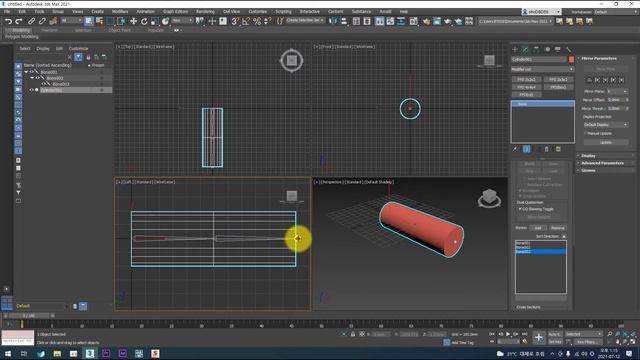Click the Update button
Image resolution: width=640 pixels, height=360 pixels.
[606, 142]
